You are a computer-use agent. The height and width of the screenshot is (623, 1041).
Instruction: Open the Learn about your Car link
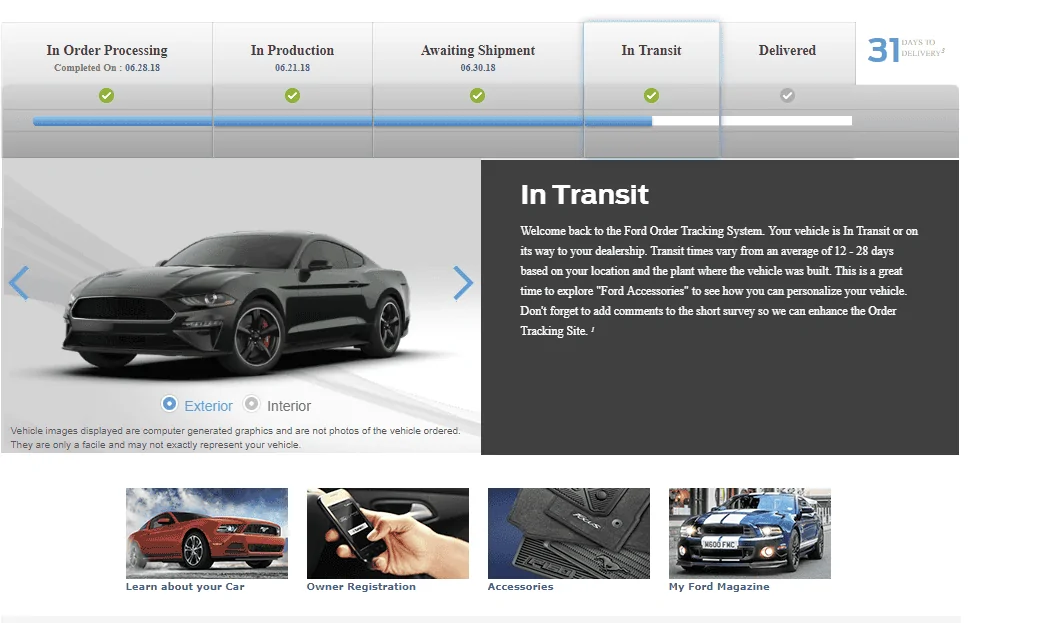click(x=185, y=586)
